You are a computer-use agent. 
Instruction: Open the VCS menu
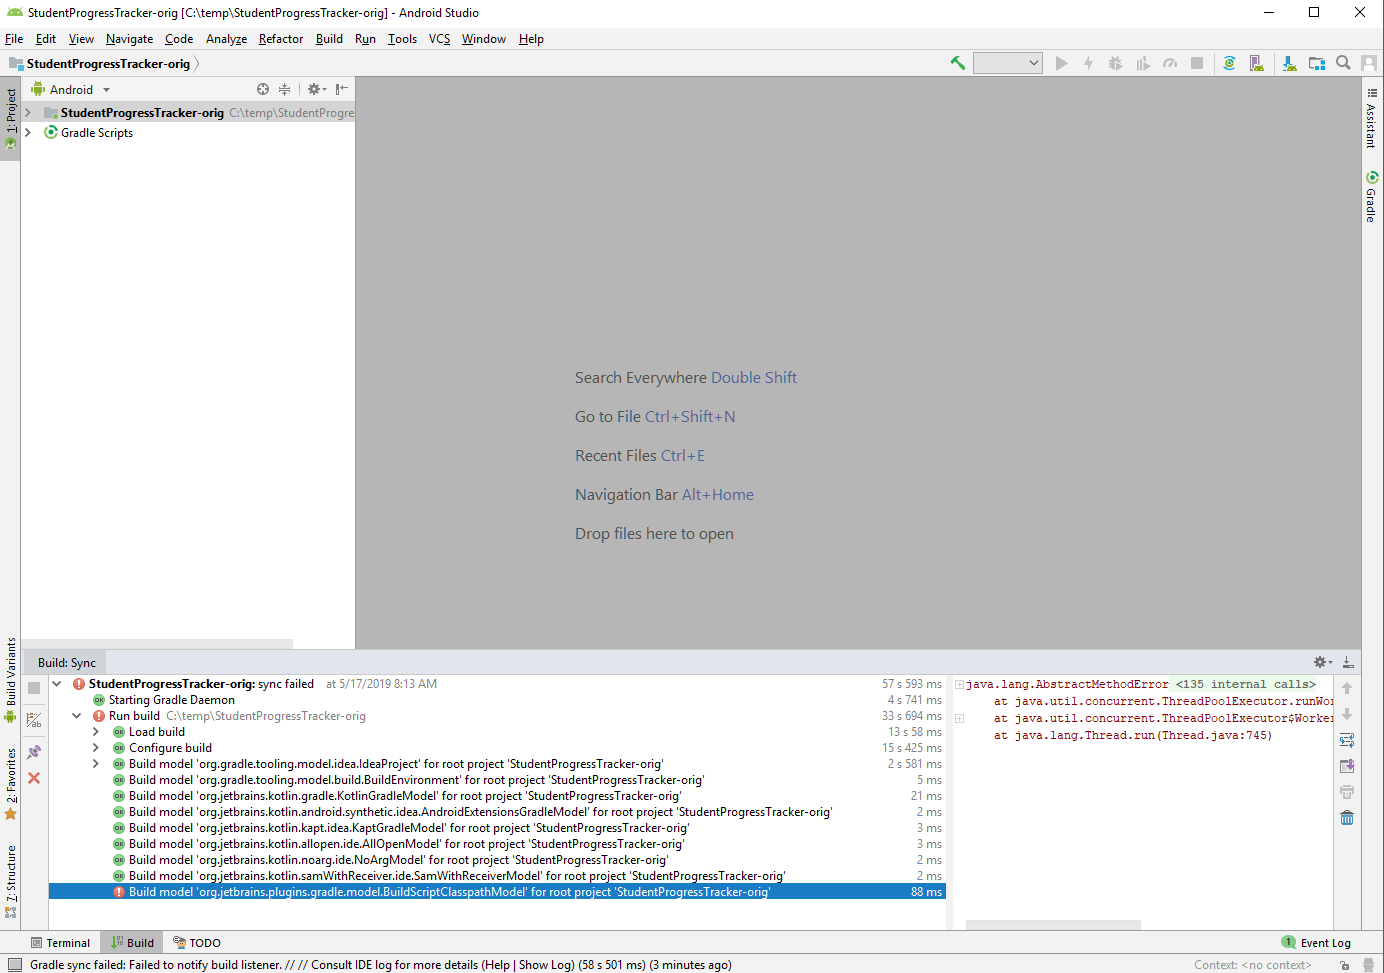439,39
